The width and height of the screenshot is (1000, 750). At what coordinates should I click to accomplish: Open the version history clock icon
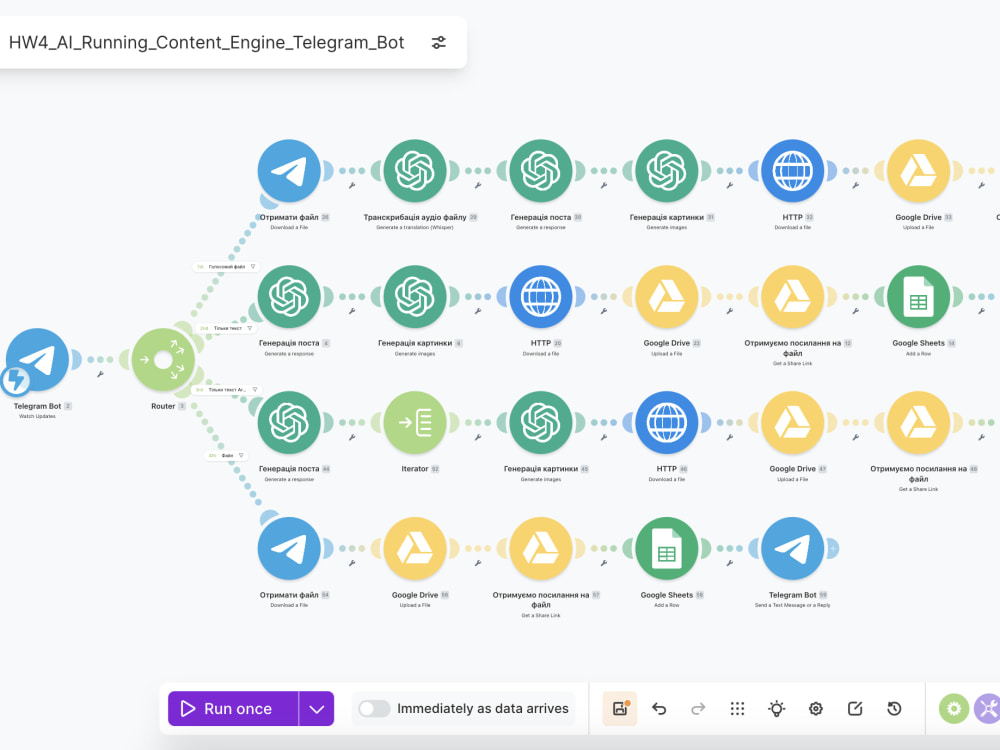click(x=894, y=709)
